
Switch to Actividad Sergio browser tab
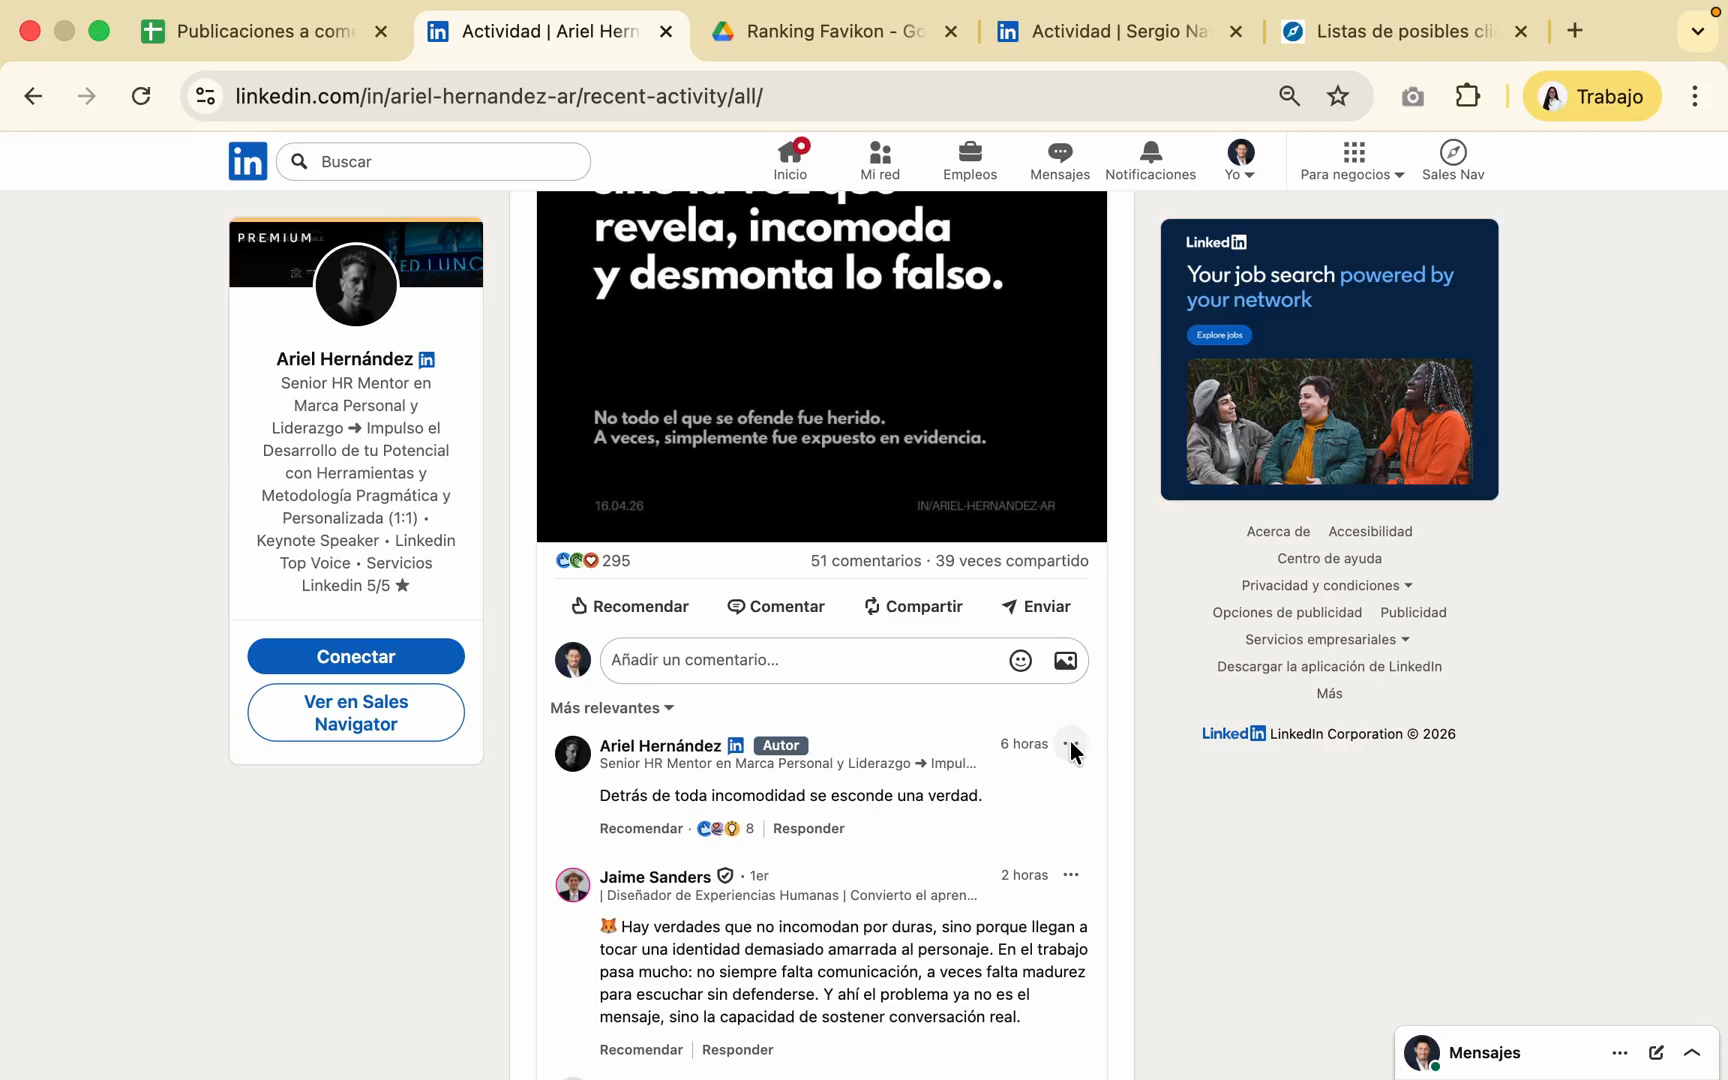[x=1119, y=31]
